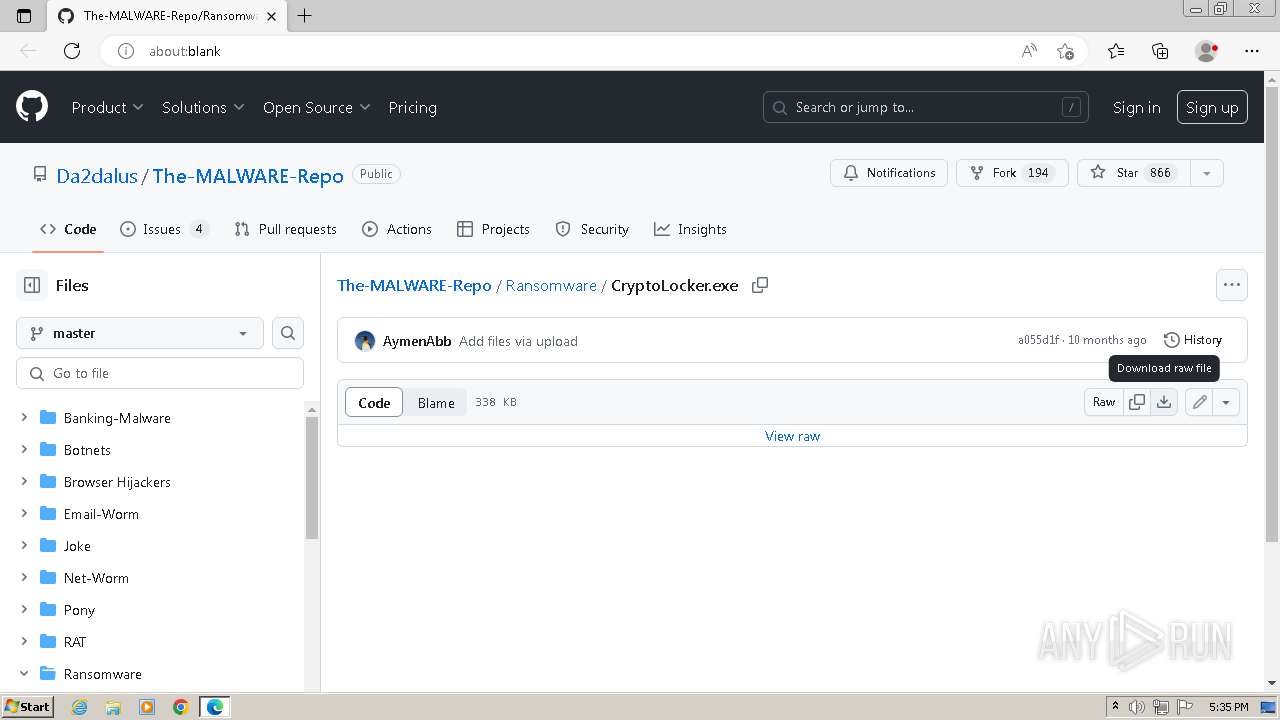Viewport: 1280px width, 720px height.
Task: Open Solutions navigation dropdown
Action: [x=203, y=107]
